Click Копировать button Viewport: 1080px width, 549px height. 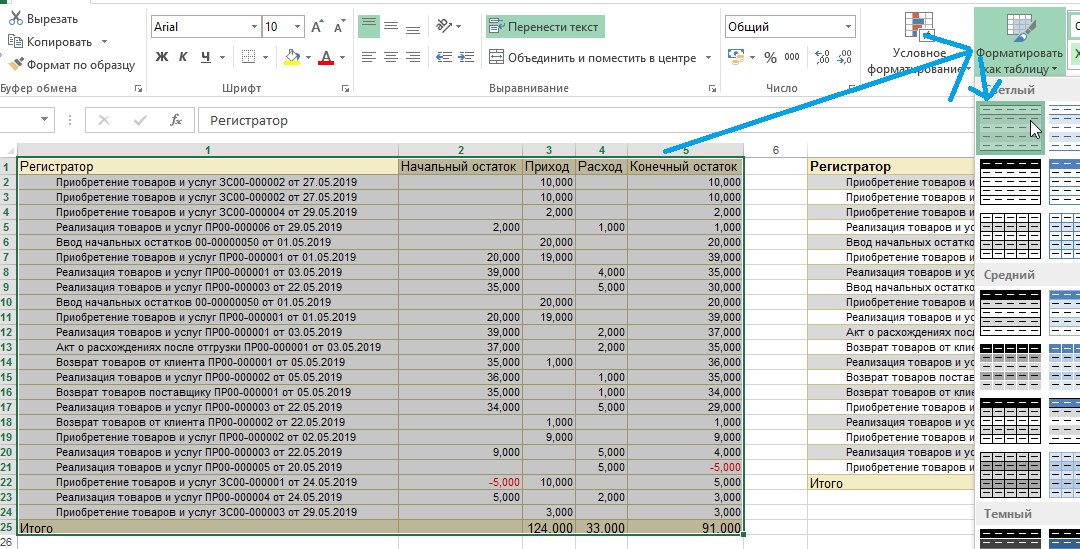tap(50, 42)
